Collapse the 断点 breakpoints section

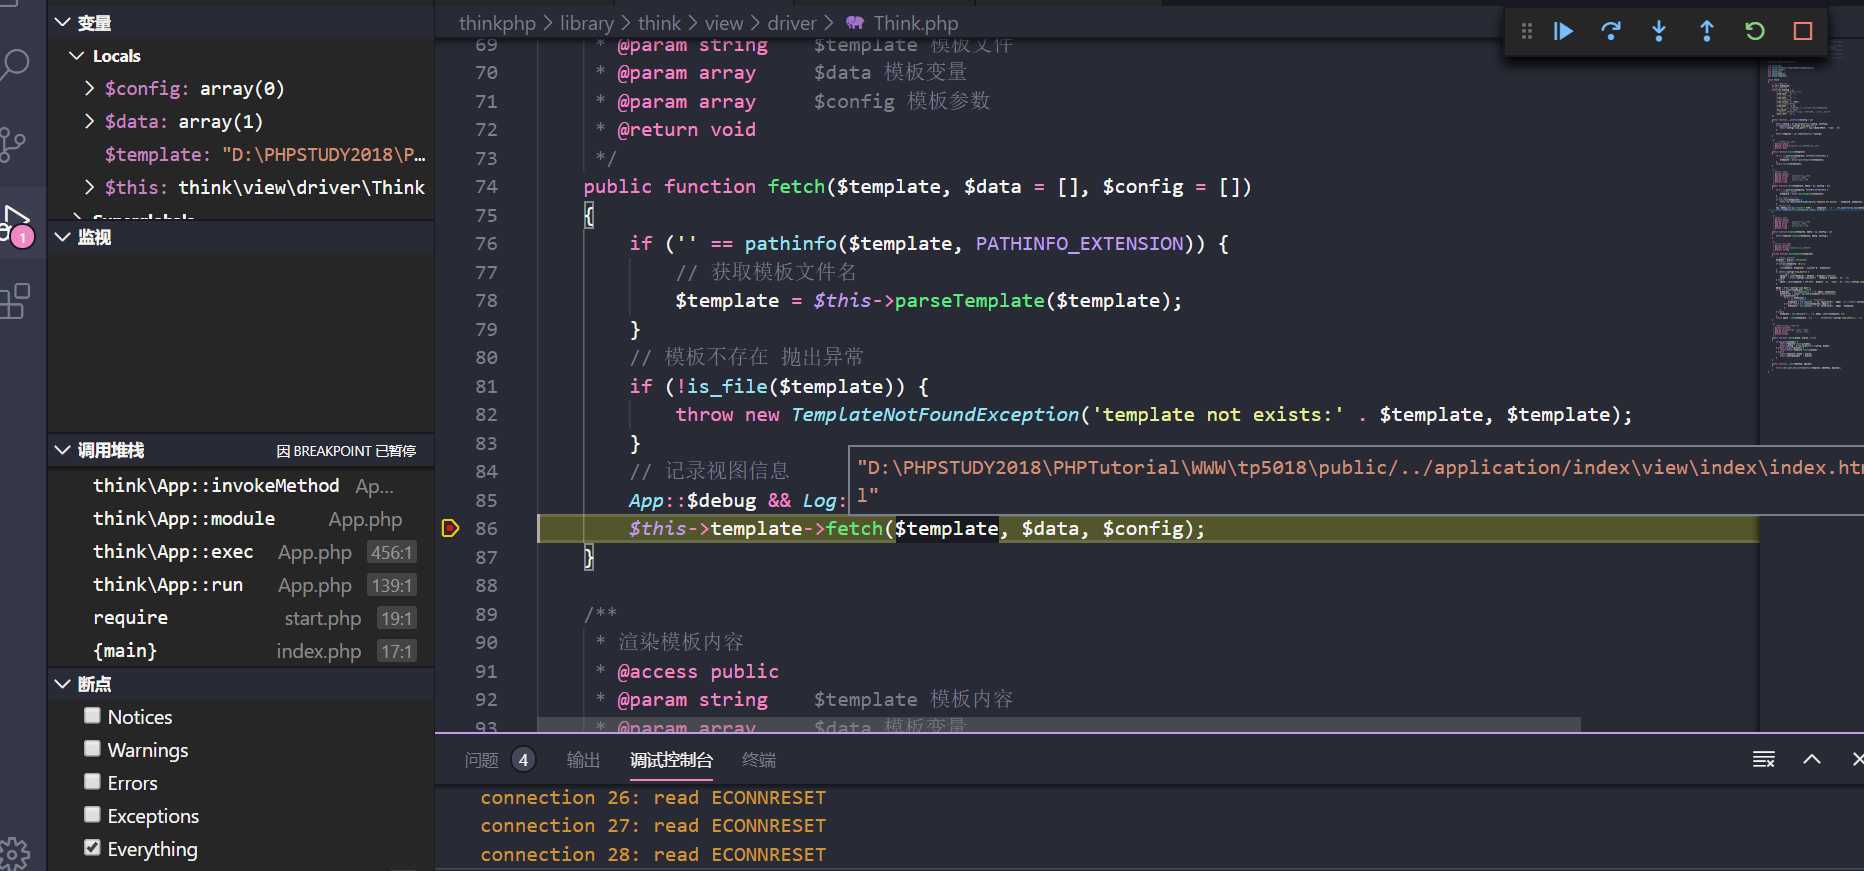click(x=63, y=684)
